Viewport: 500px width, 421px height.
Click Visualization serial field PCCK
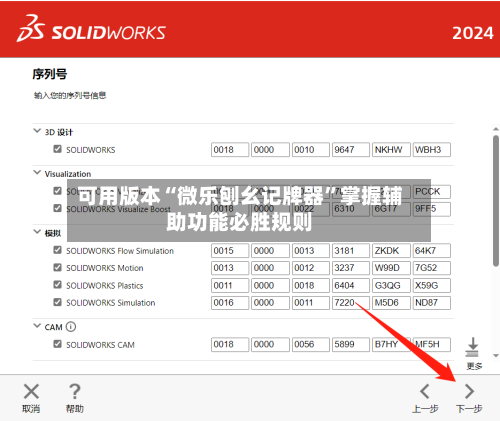click(432, 192)
